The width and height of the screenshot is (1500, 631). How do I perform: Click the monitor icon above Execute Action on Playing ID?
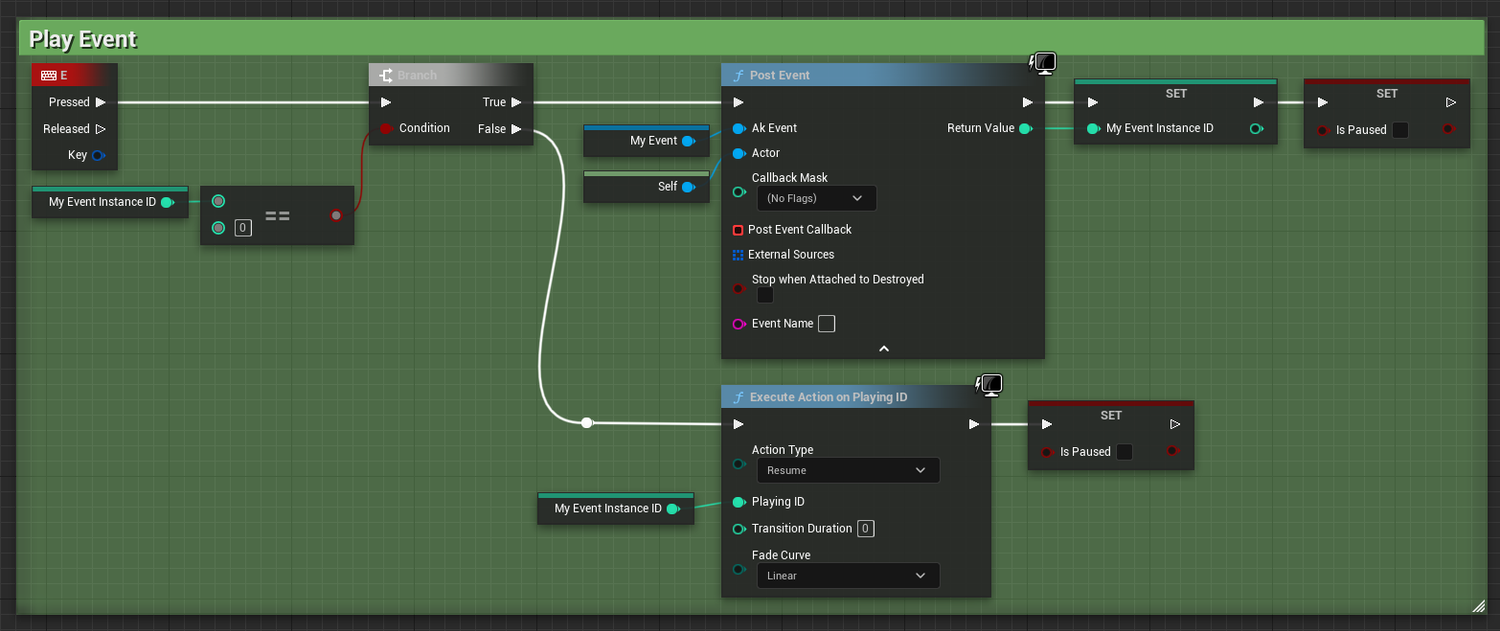989,384
